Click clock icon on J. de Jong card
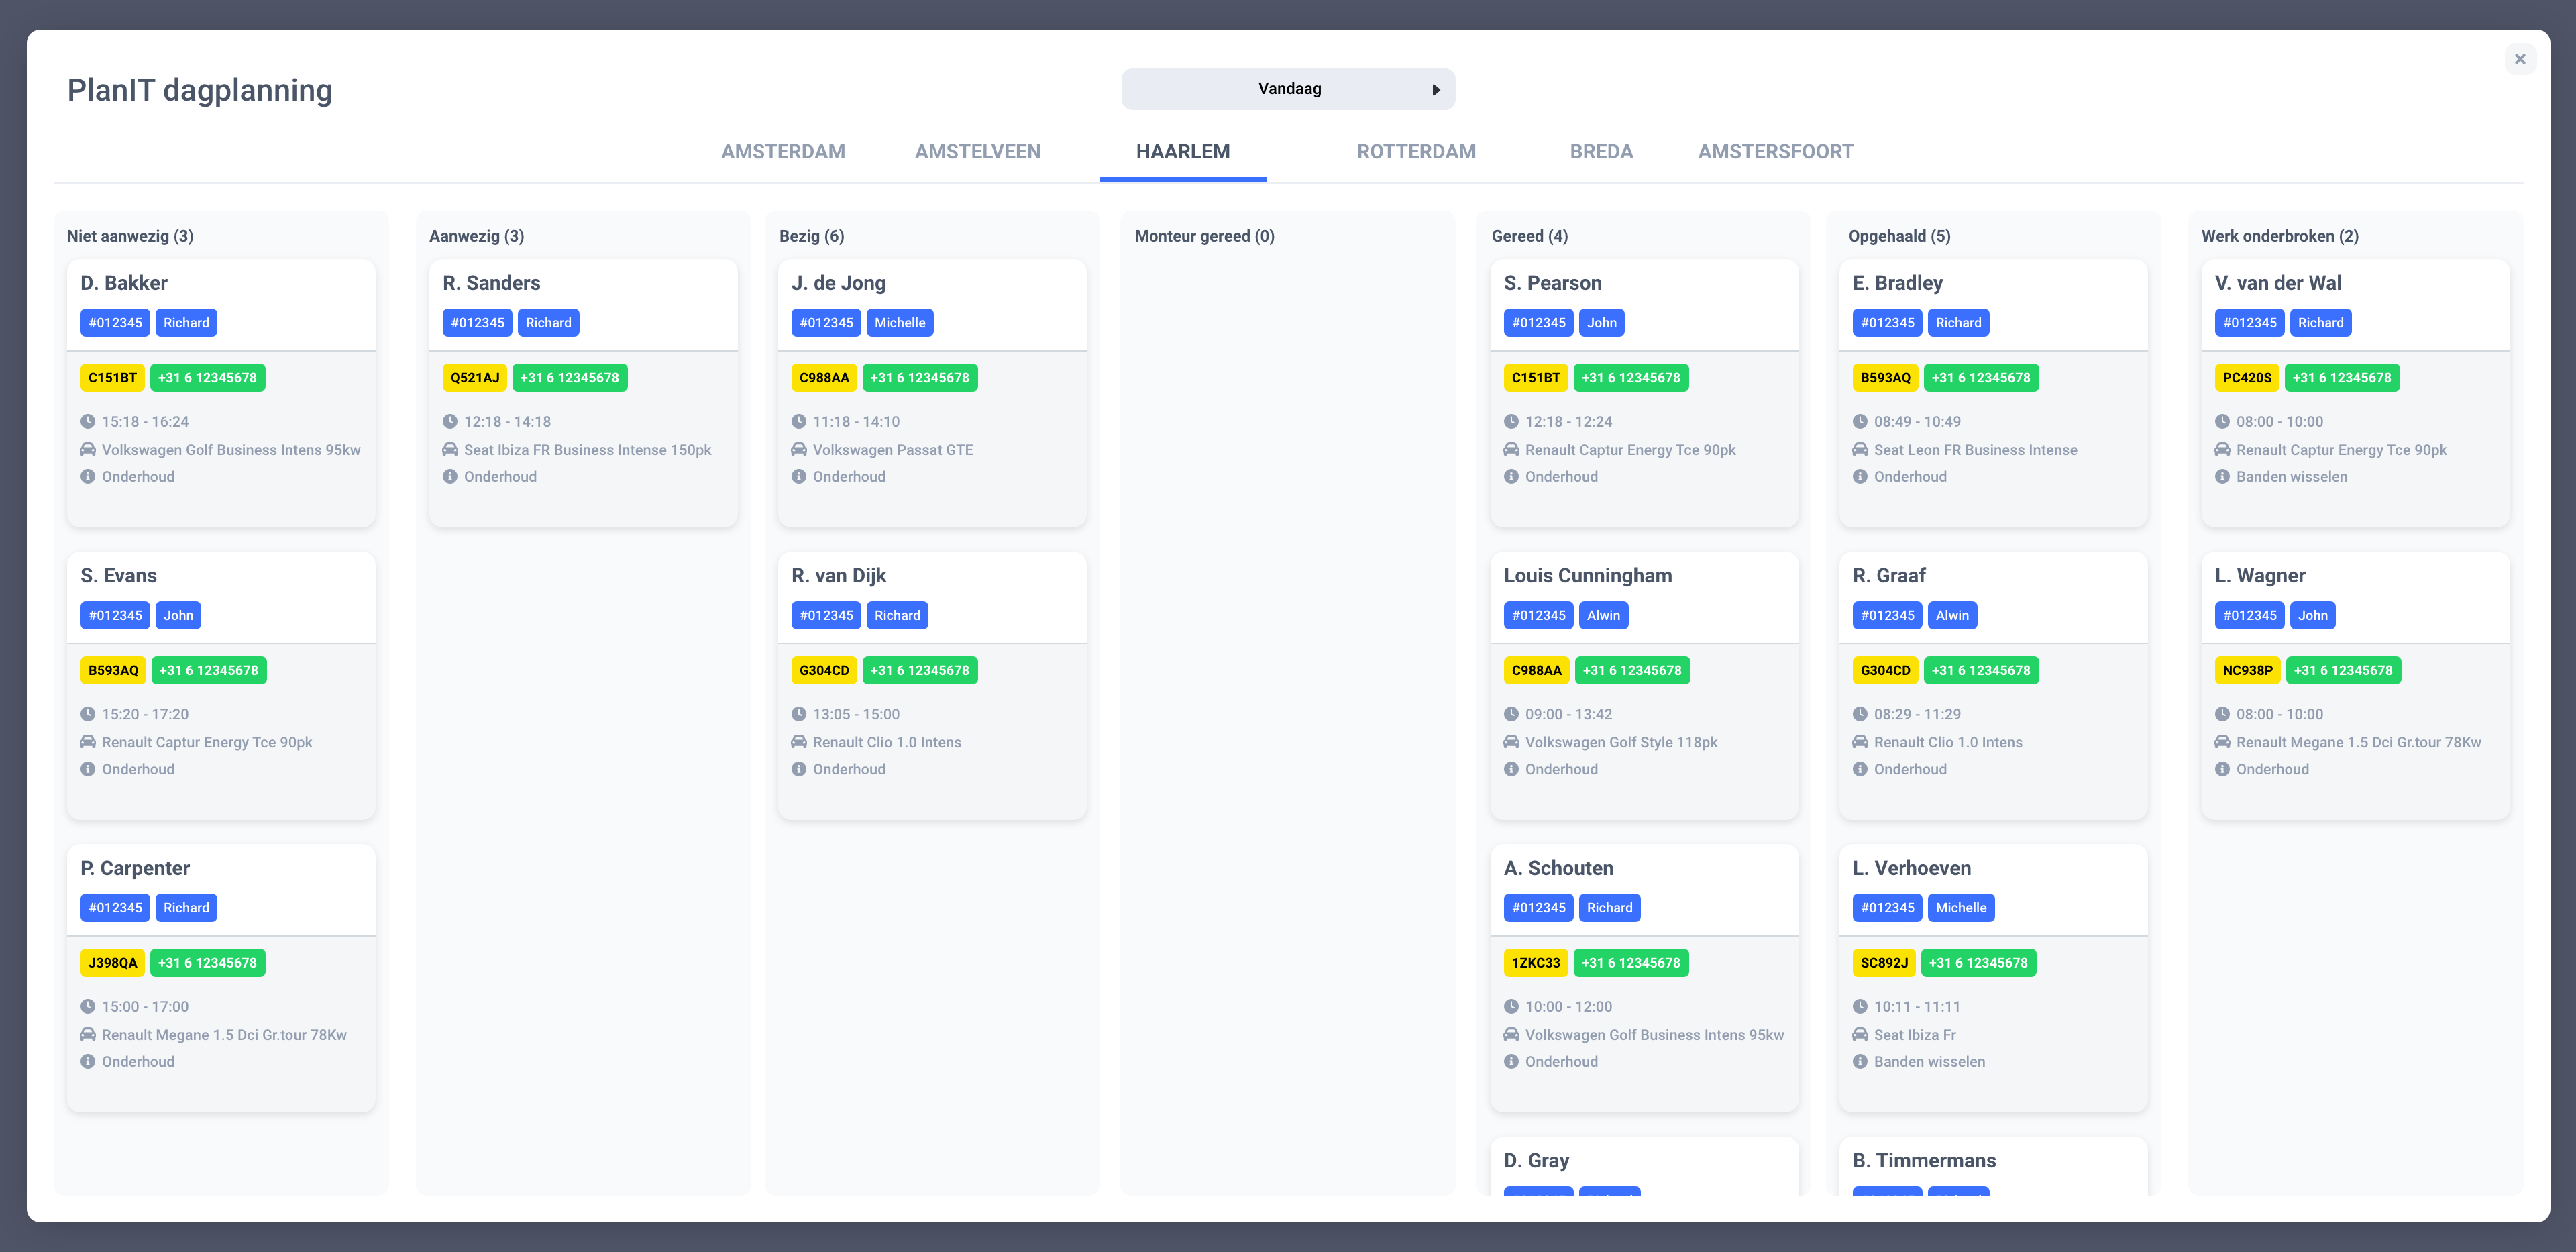This screenshot has width=2576, height=1252. [799, 422]
